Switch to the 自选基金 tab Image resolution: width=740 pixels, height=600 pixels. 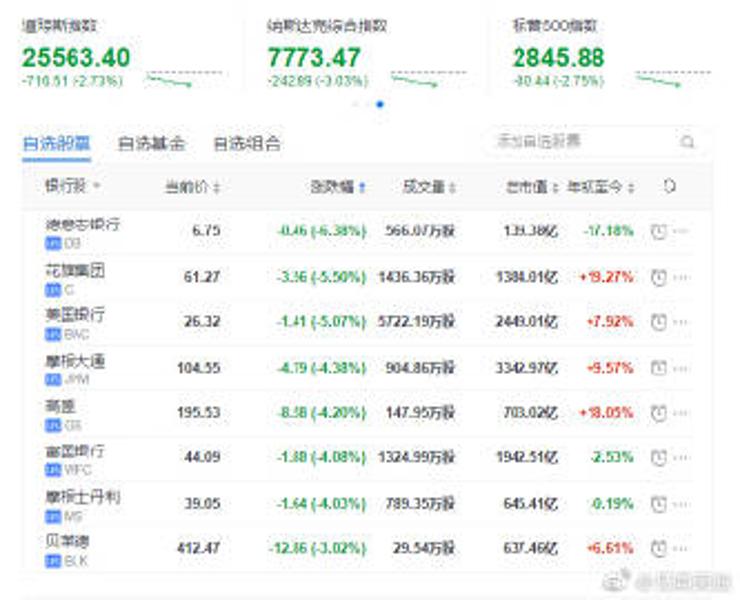151,144
